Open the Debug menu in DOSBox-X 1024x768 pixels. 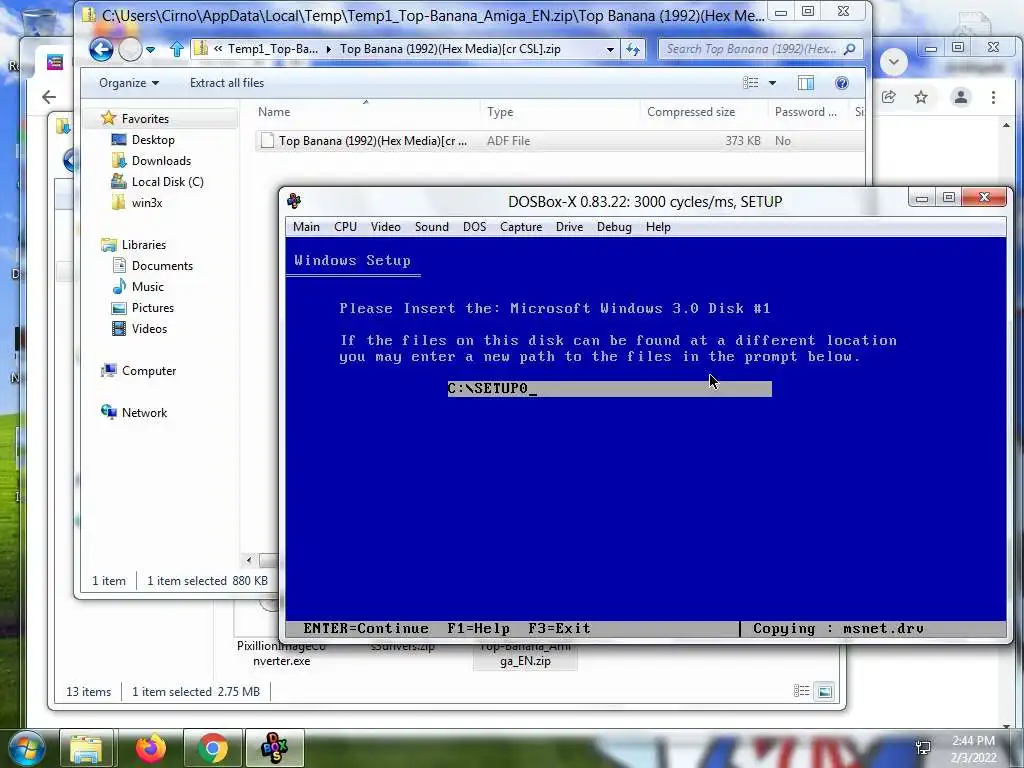[614, 227]
